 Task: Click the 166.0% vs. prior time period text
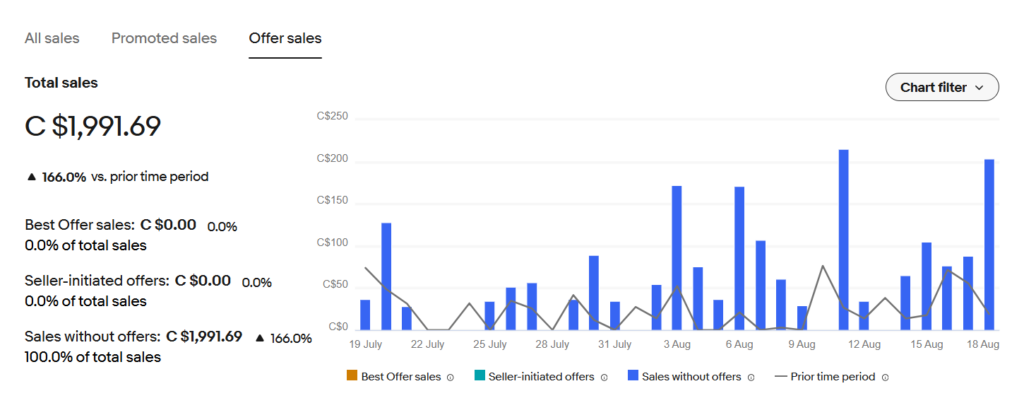click(118, 176)
